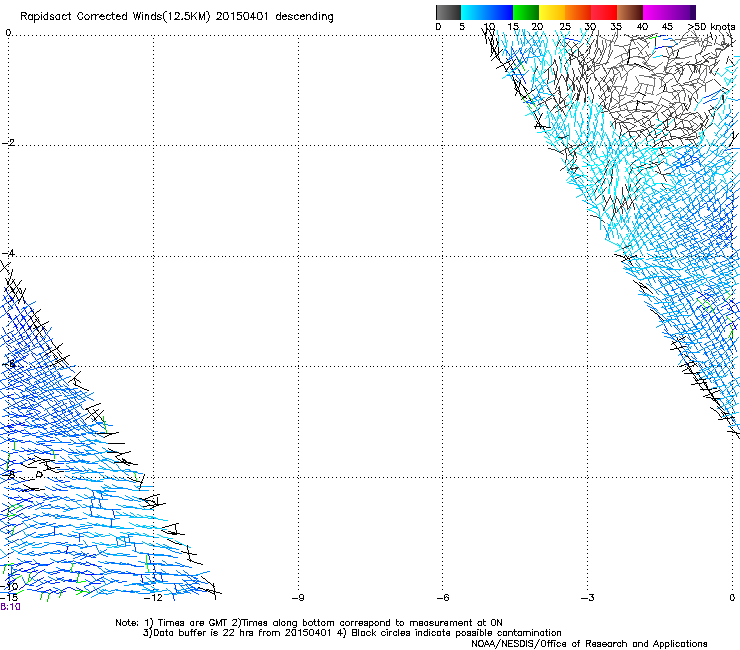Click the -15 longitude axis label
Screen dimensions: 740x650
coord(9,598)
